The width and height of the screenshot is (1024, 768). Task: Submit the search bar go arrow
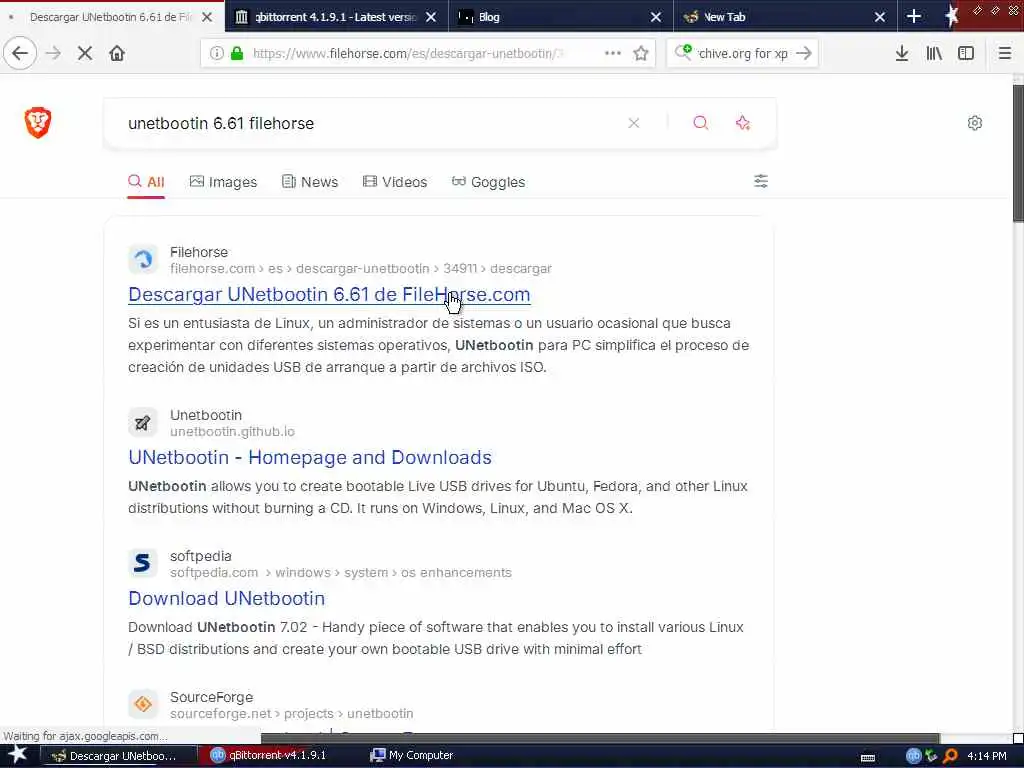click(804, 54)
